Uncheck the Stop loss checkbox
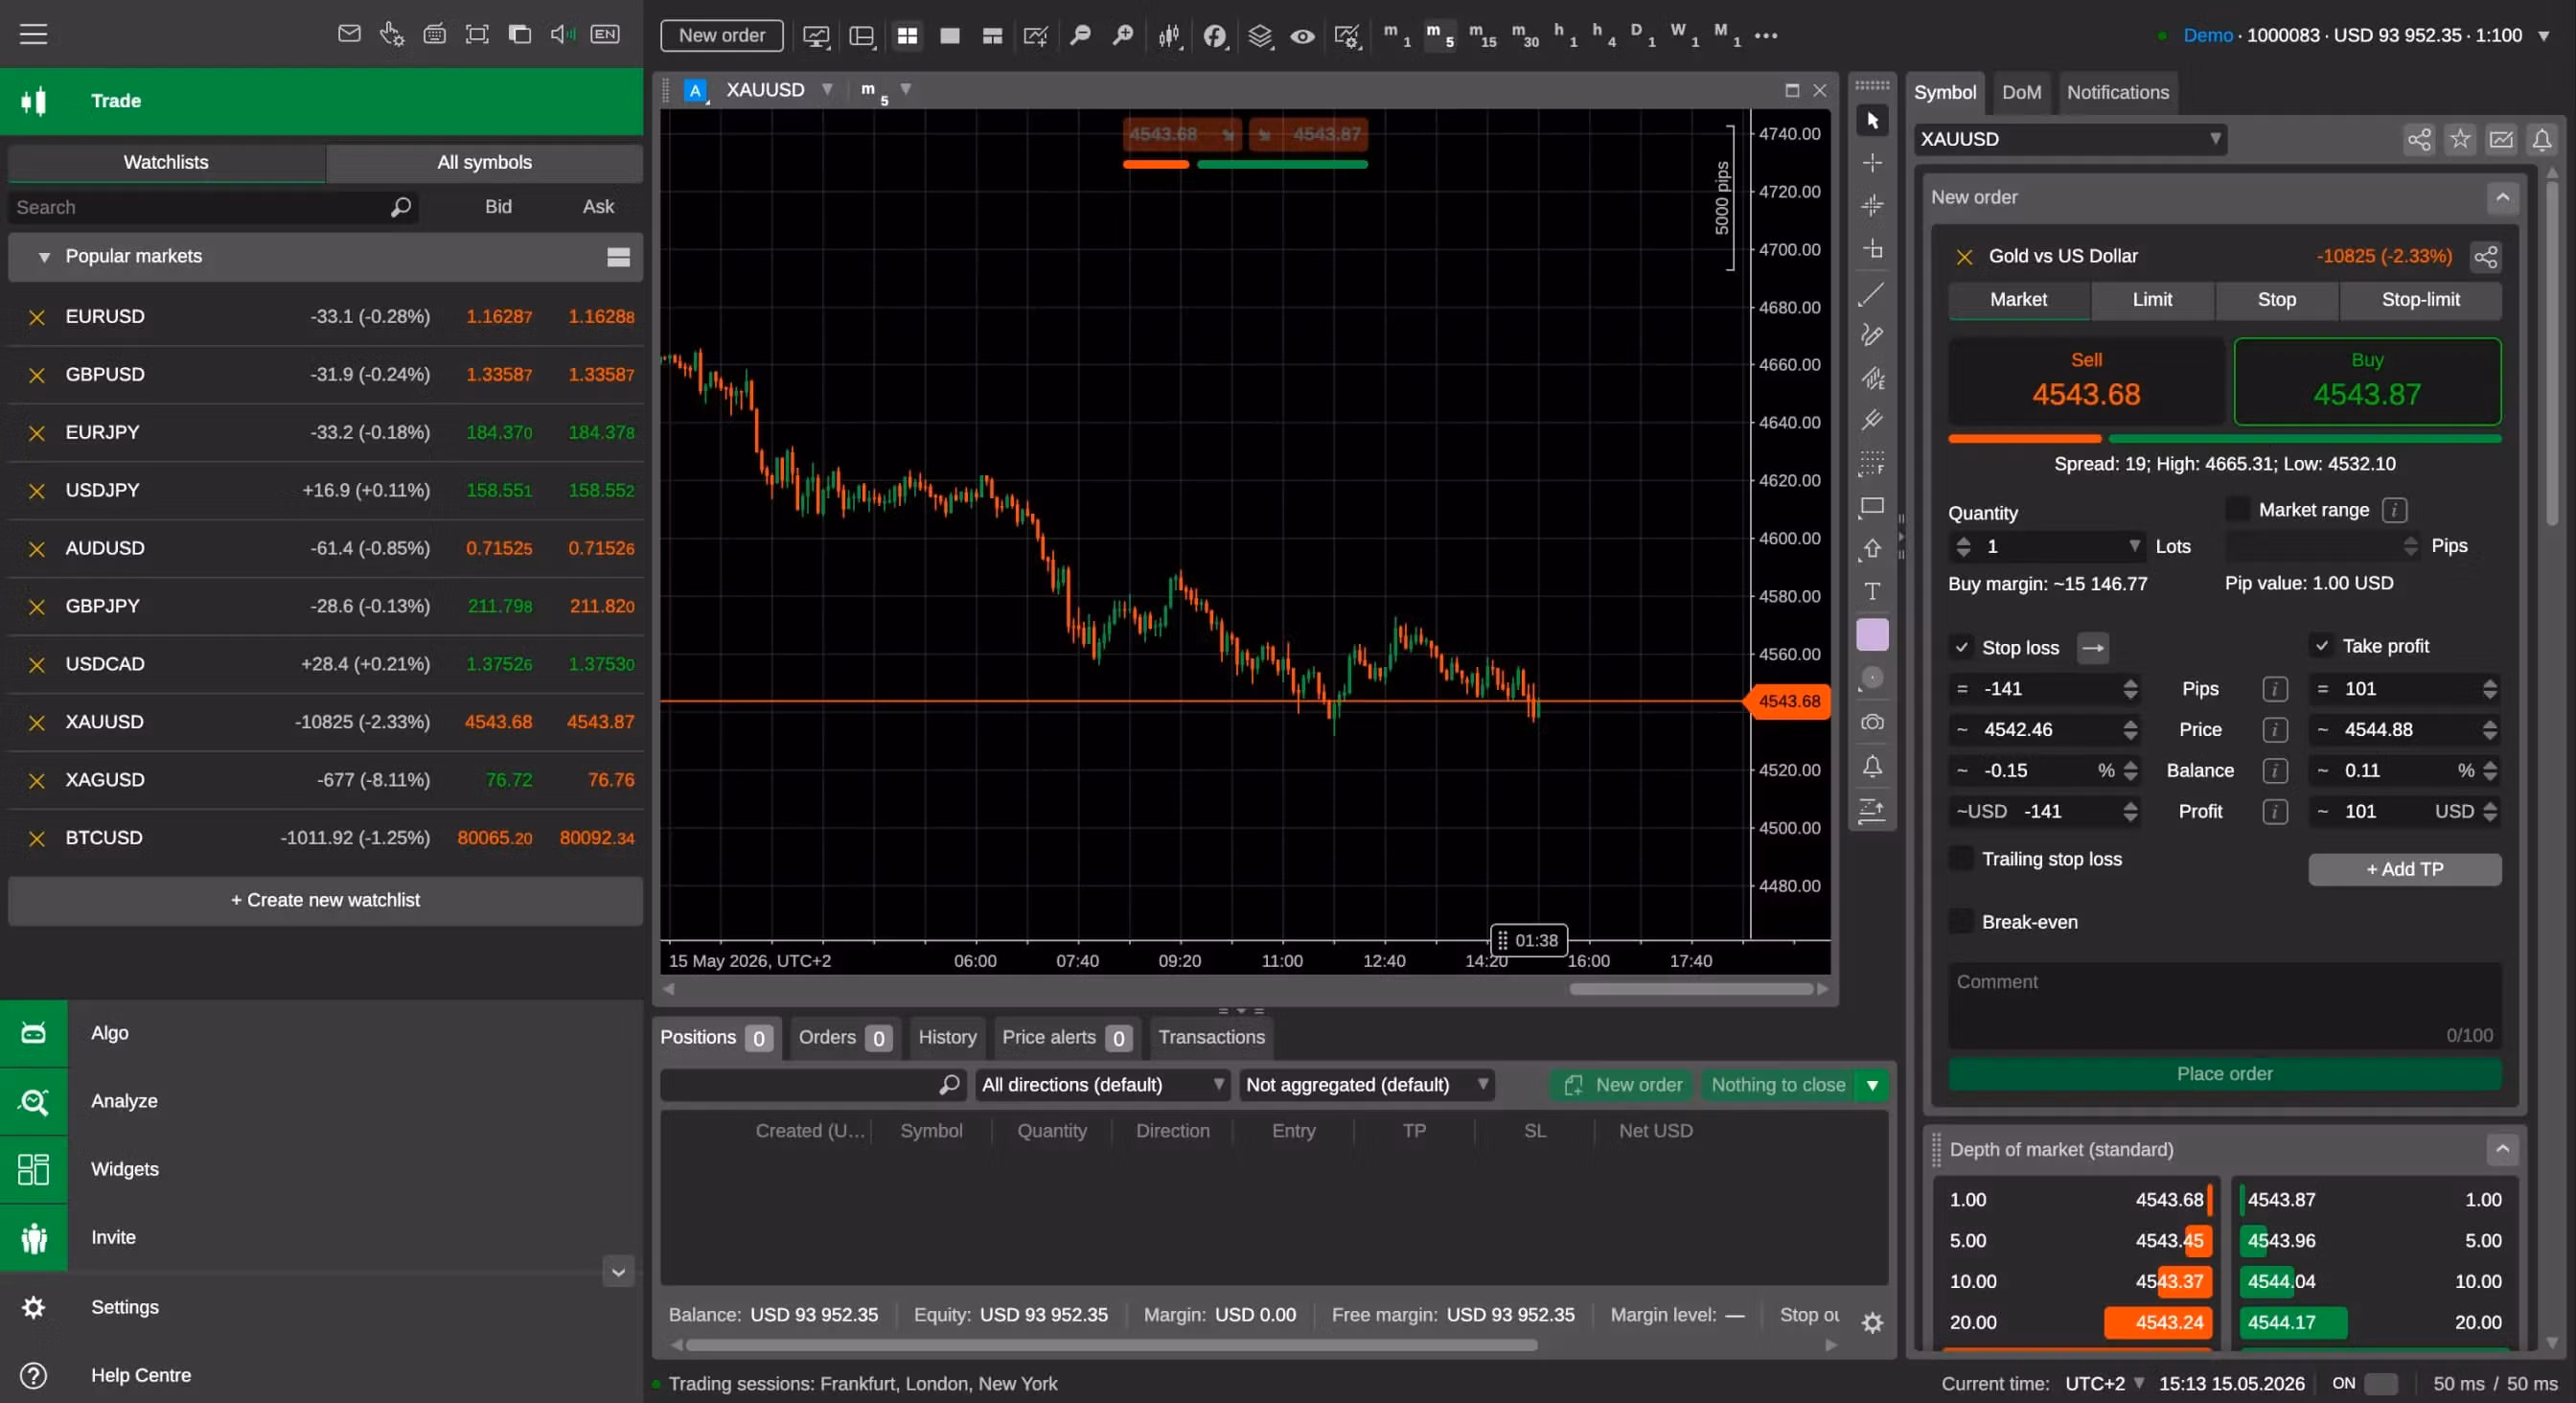The height and width of the screenshot is (1403, 2576). point(1961,647)
